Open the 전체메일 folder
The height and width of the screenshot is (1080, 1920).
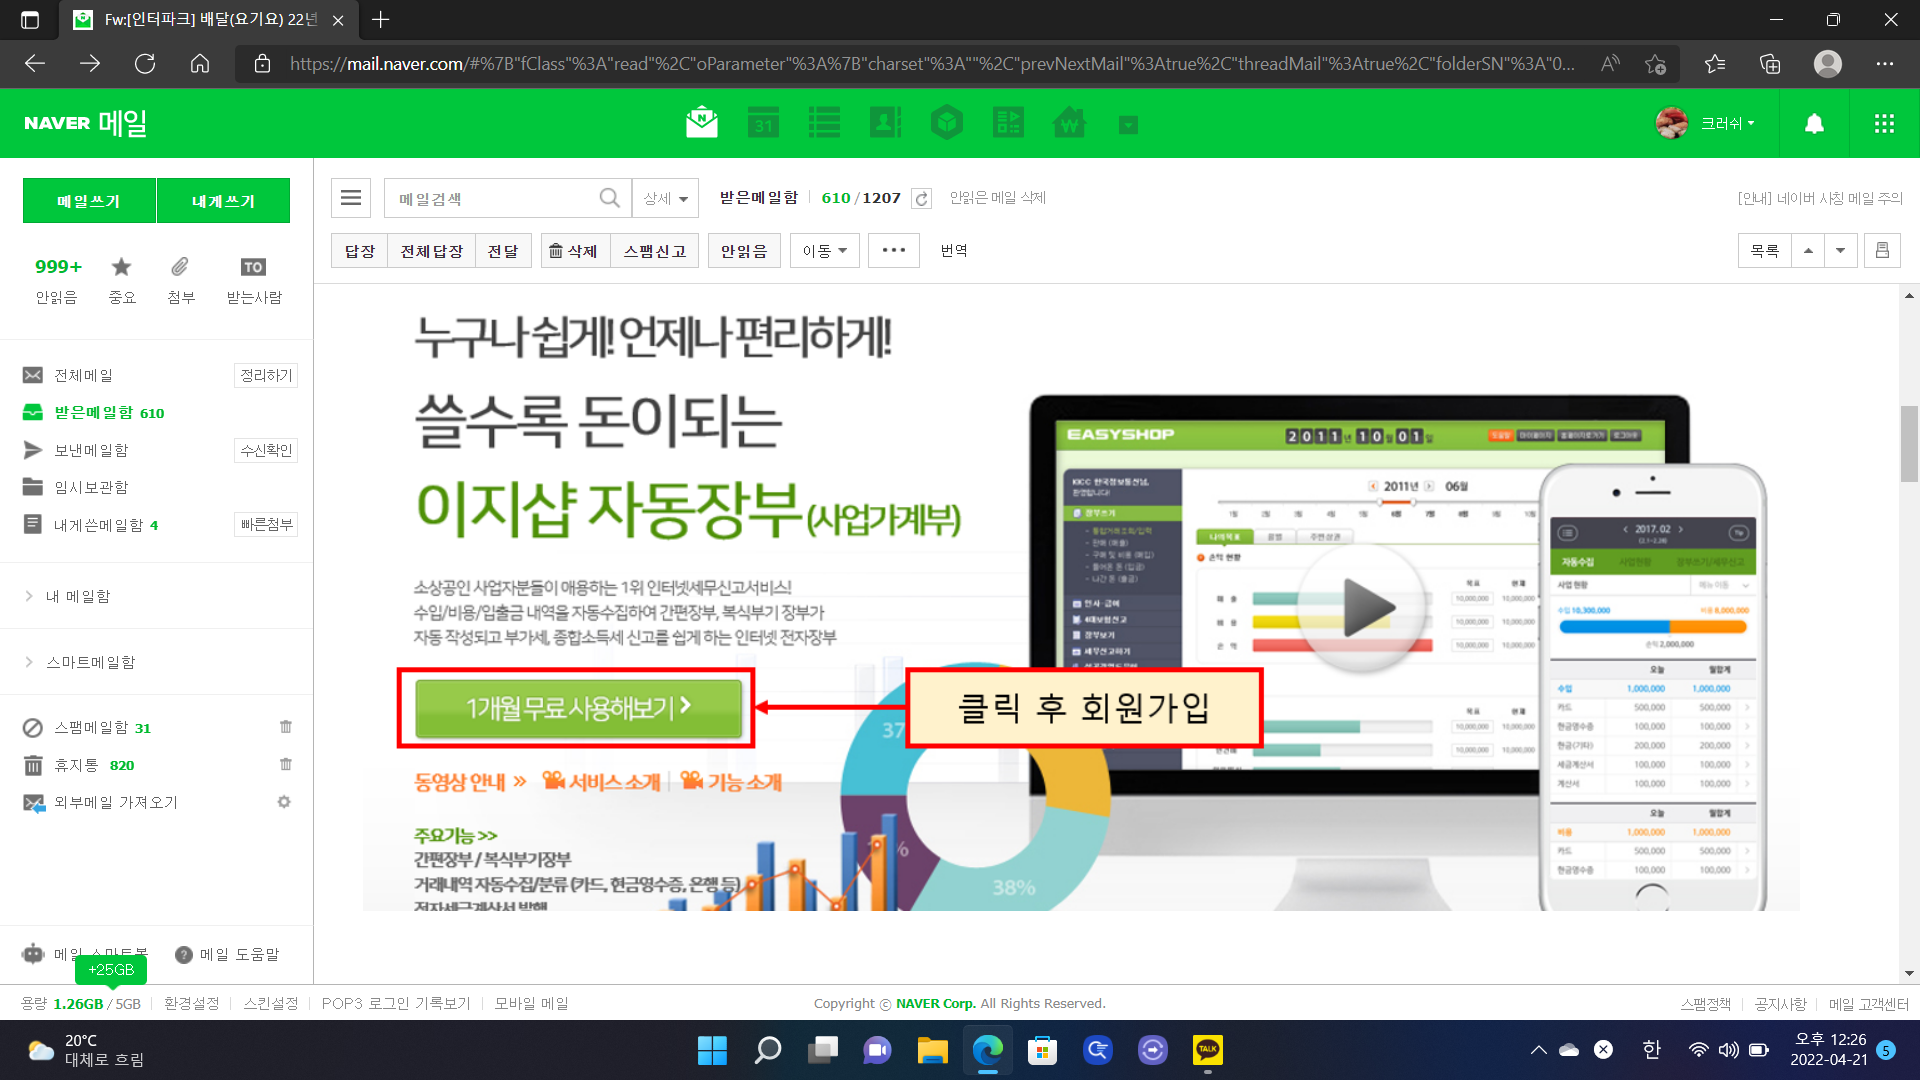tap(83, 375)
